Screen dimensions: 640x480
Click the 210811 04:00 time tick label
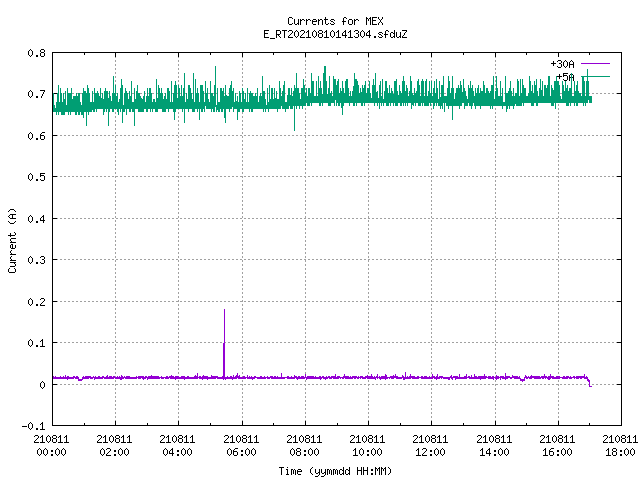[x=178, y=446]
